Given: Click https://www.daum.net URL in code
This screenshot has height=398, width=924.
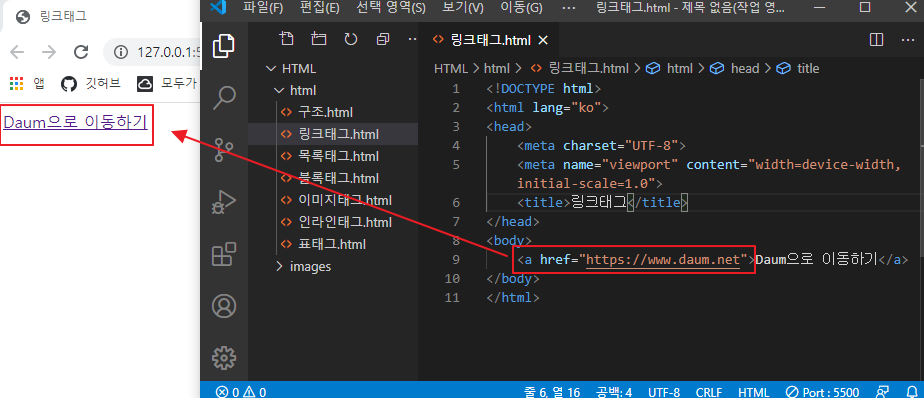Looking at the screenshot, I should tap(663, 259).
